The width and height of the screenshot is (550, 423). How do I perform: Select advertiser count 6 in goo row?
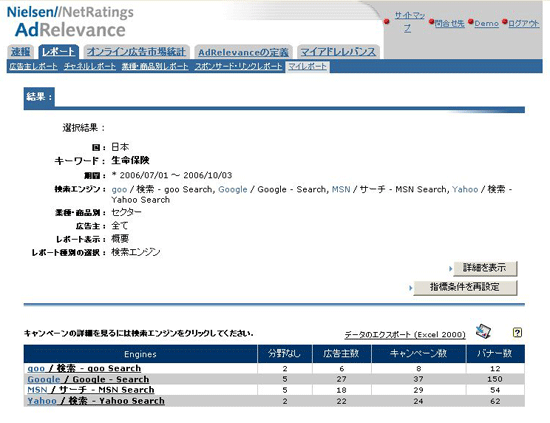342,369
